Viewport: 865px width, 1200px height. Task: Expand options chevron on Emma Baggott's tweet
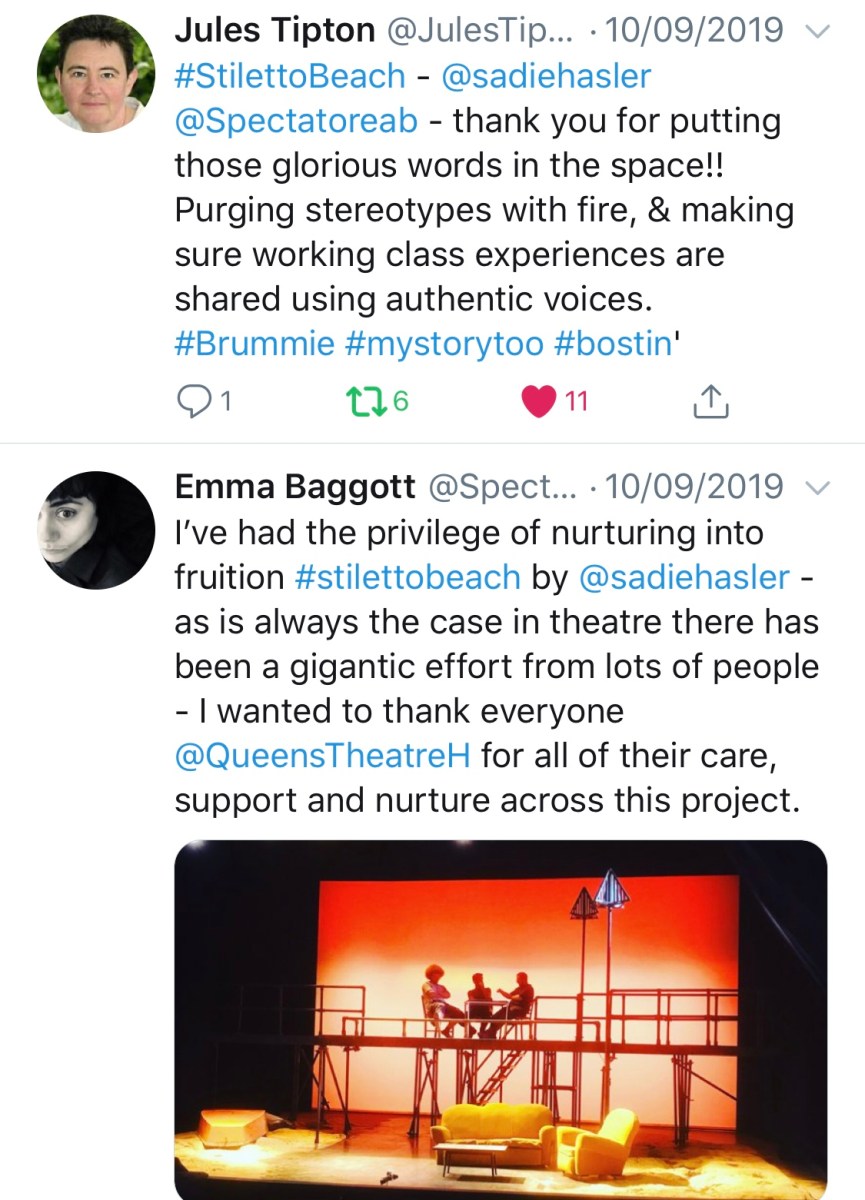pyautogui.click(x=817, y=488)
